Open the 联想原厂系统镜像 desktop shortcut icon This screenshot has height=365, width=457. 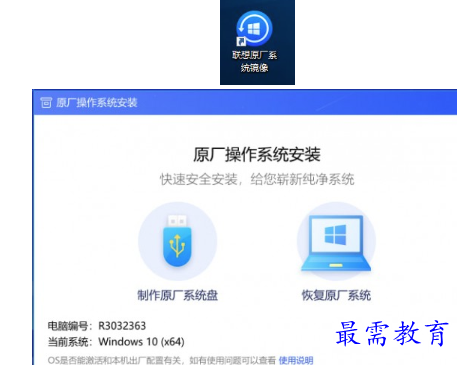click(255, 28)
